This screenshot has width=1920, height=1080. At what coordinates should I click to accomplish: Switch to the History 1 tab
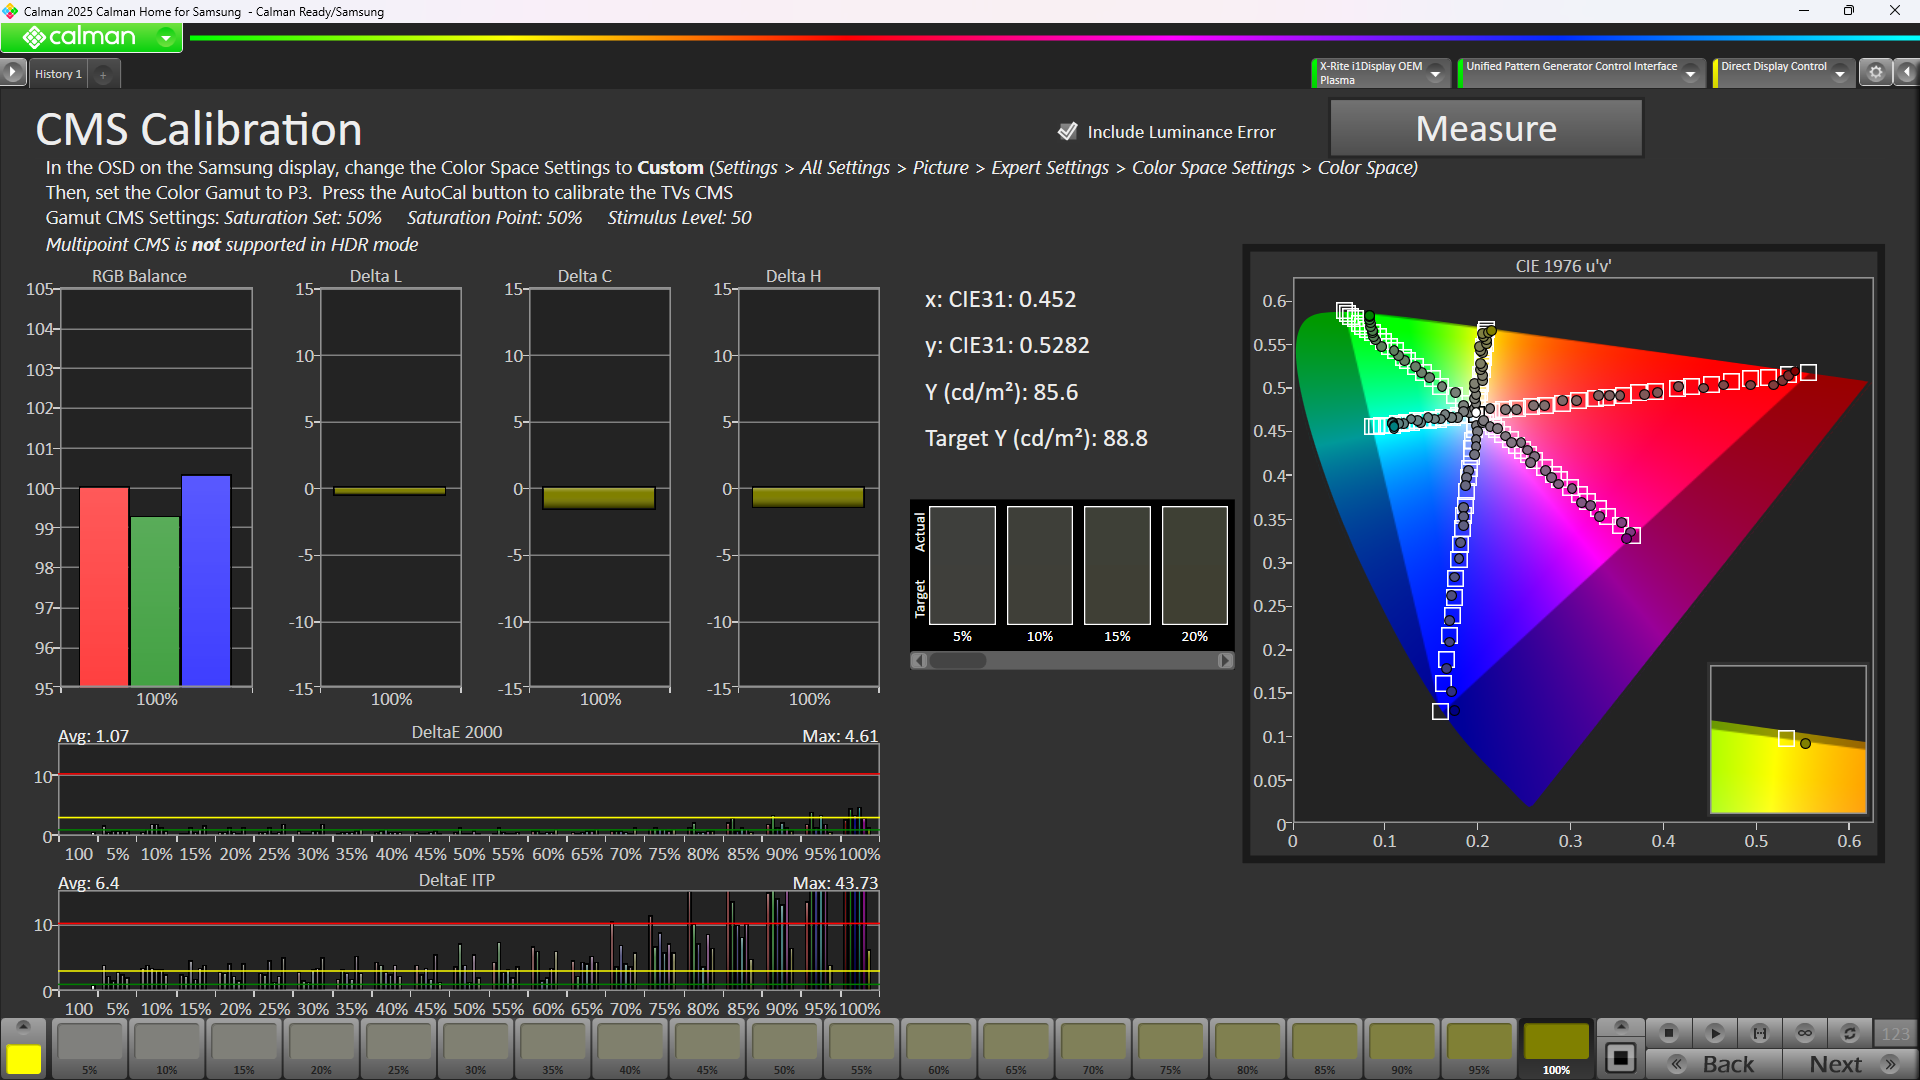[58, 73]
